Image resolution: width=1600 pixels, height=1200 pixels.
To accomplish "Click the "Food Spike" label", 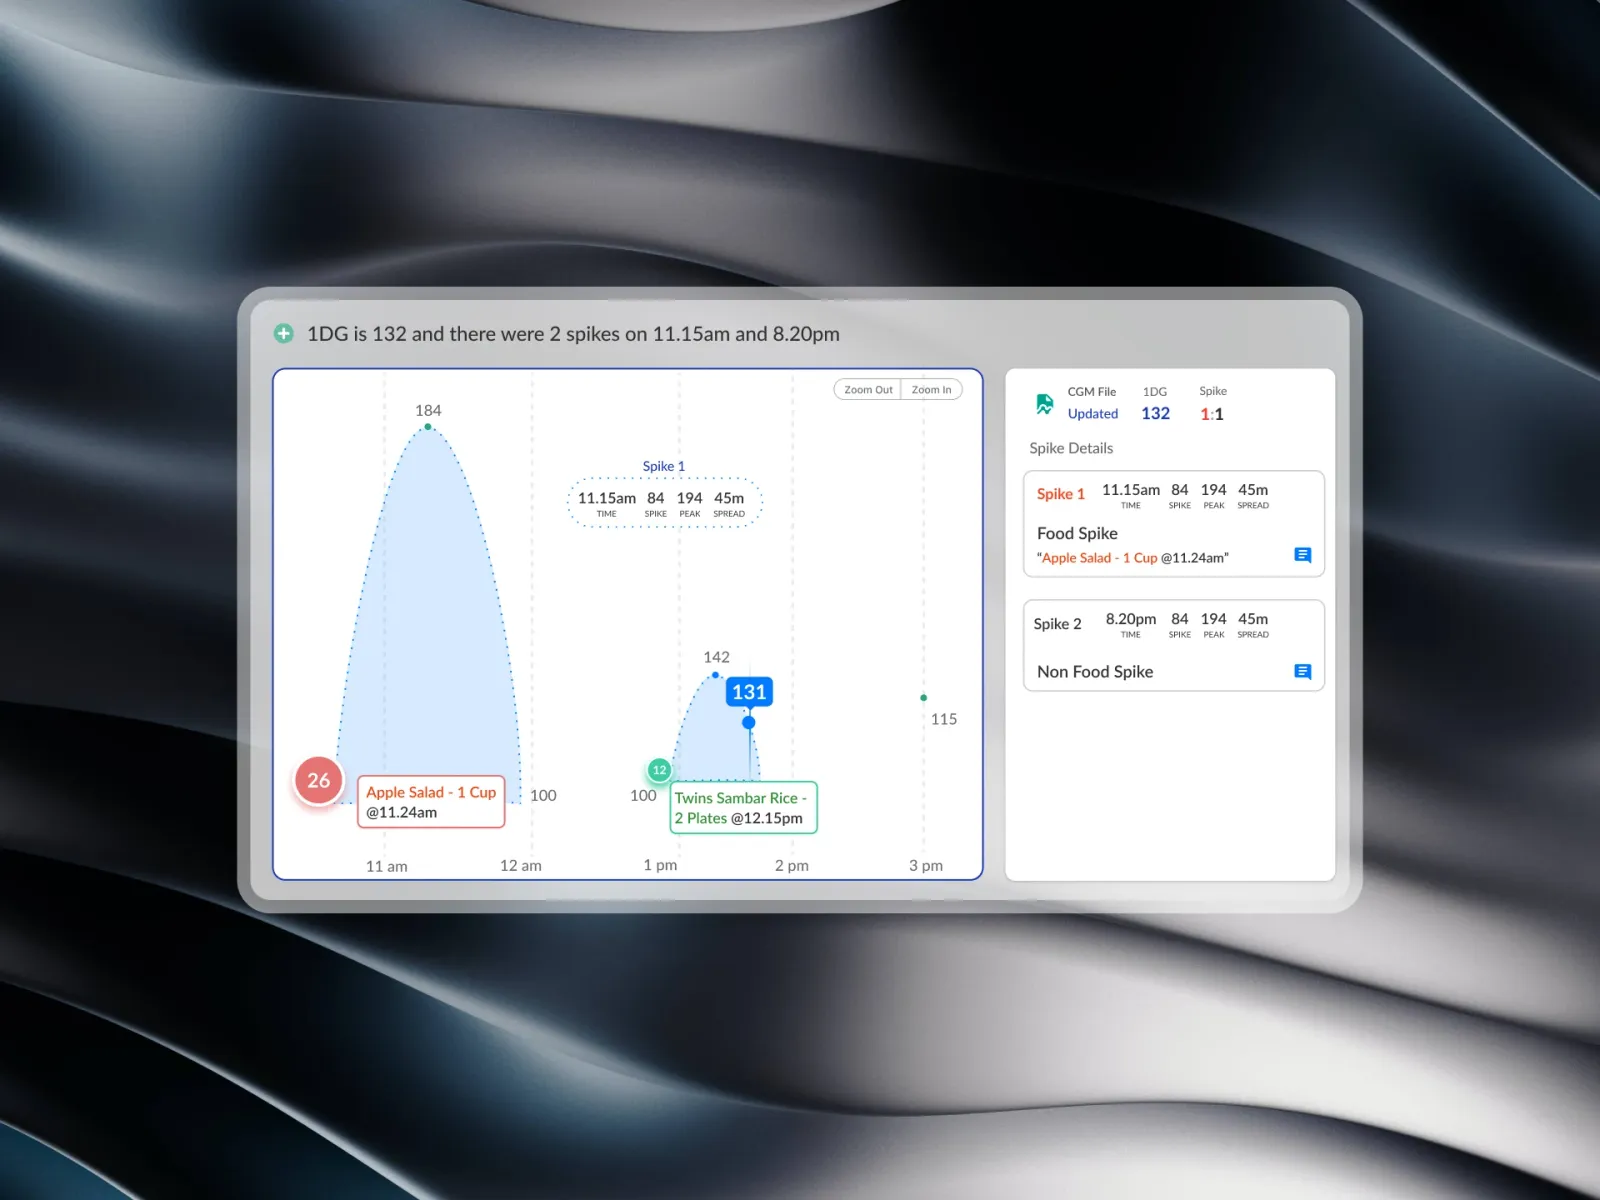I will (x=1077, y=534).
